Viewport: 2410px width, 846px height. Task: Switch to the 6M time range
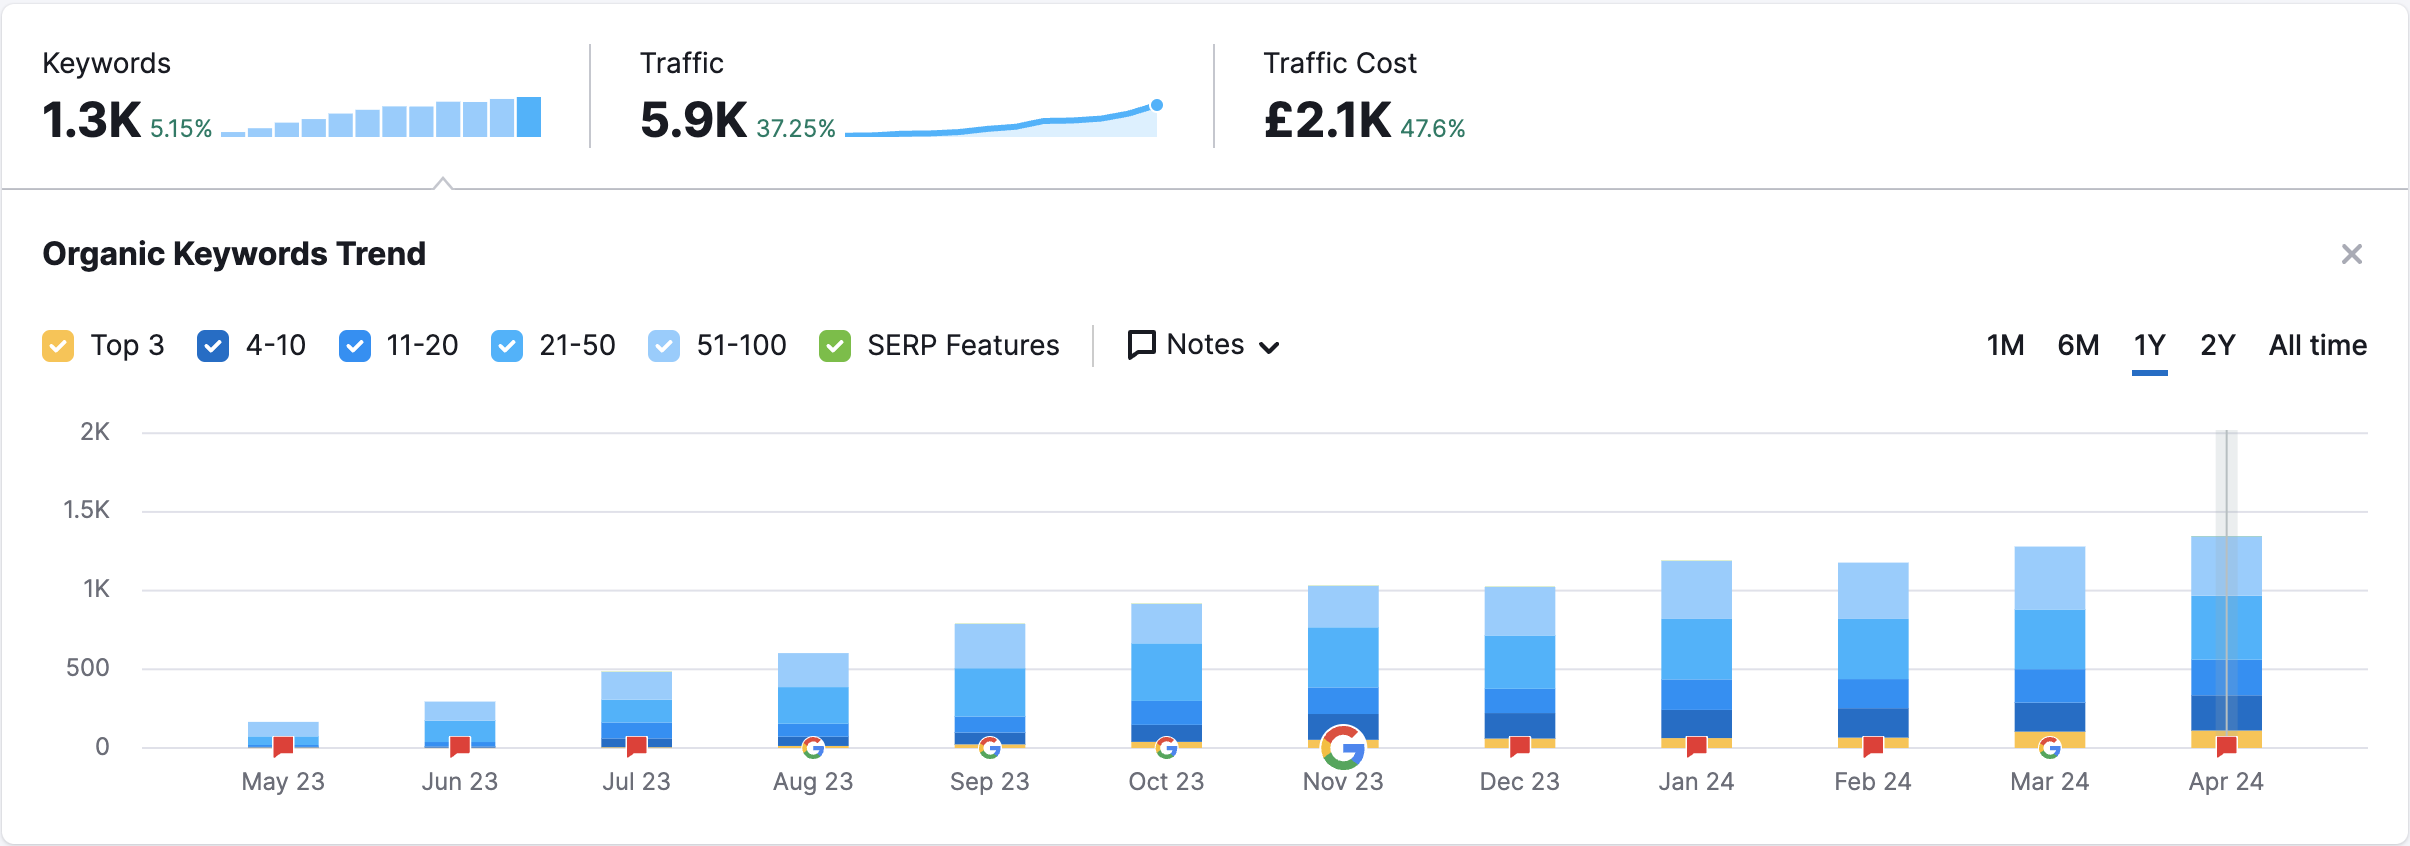coord(2078,346)
